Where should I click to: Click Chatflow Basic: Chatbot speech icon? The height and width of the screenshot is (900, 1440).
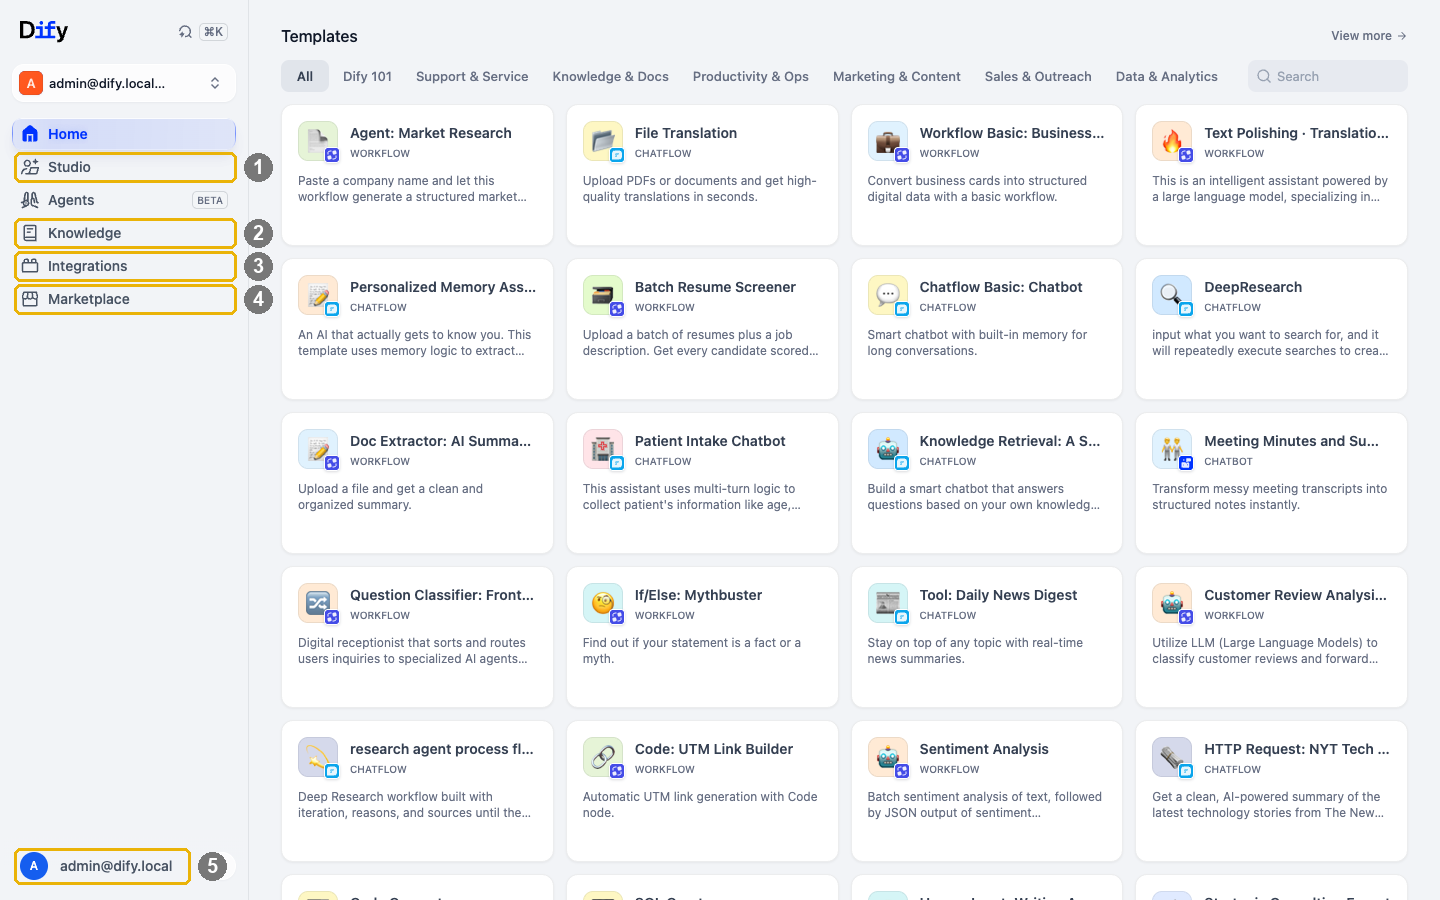coord(888,295)
